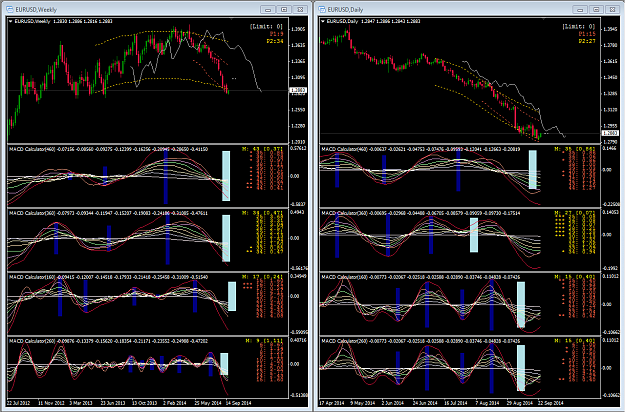Screen dimensions: 625x412
Task: Click the 16 Jul 2014 date on Daily time axis
Action: point(456,403)
